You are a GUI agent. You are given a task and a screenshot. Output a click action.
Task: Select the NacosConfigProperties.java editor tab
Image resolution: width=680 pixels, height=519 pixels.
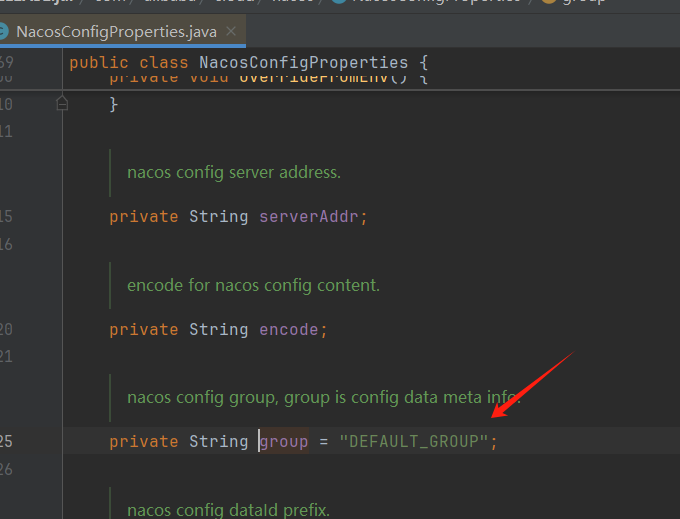click(122, 31)
